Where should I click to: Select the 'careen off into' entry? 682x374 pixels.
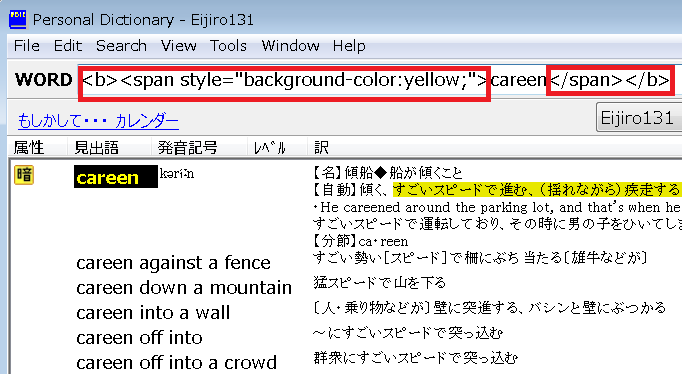(139, 338)
